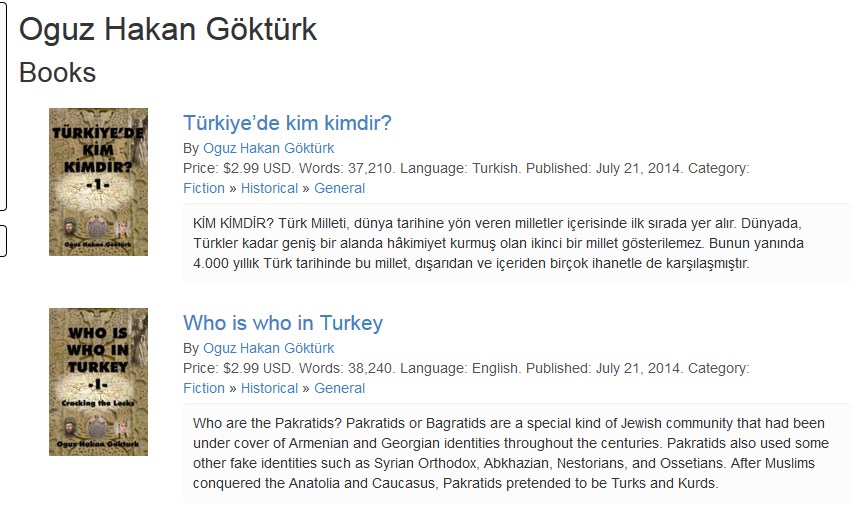
Task: Click the price line showing 37,210 words
Action: click(x=466, y=168)
